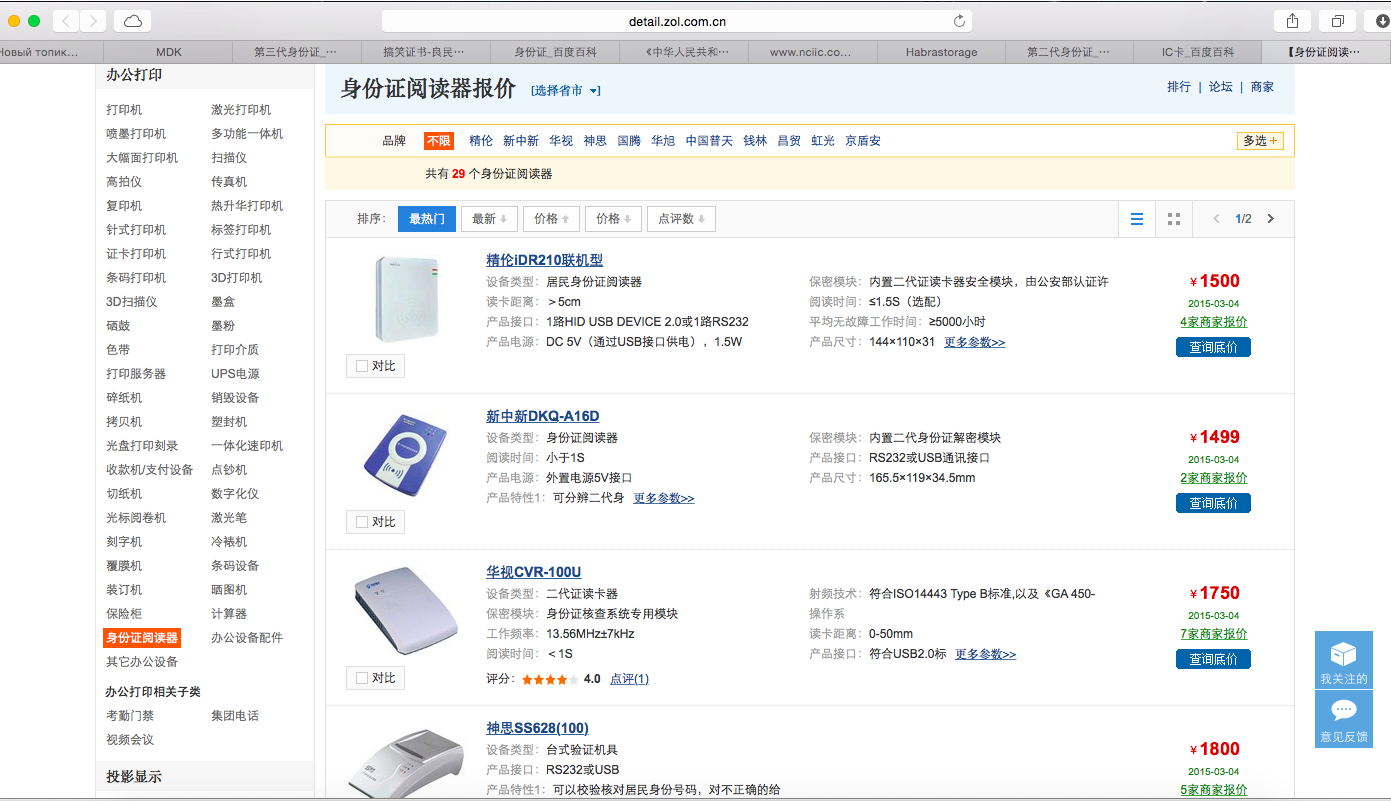
Task: Click the 4.0 star rating of 华视CVR-100U
Action: coord(561,679)
